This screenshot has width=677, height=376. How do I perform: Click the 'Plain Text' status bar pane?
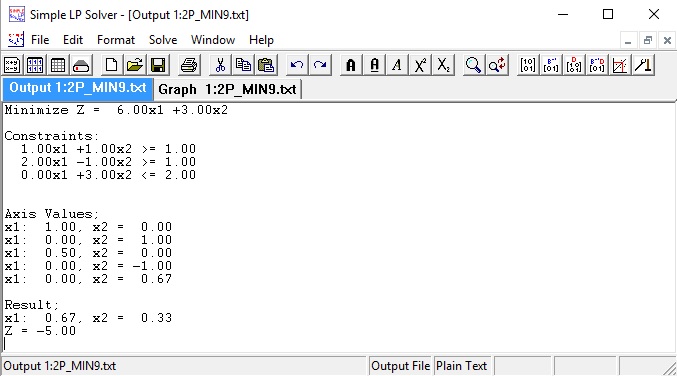[x=462, y=366]
